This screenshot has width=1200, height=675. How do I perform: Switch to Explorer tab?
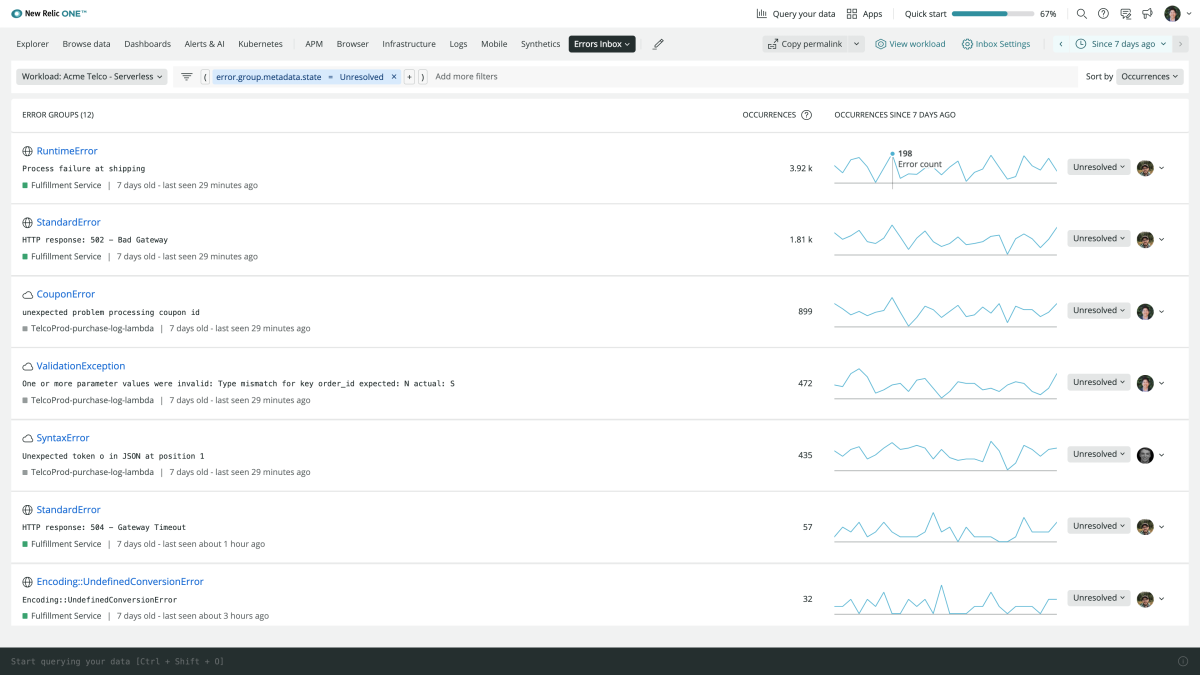pos(33,44)
